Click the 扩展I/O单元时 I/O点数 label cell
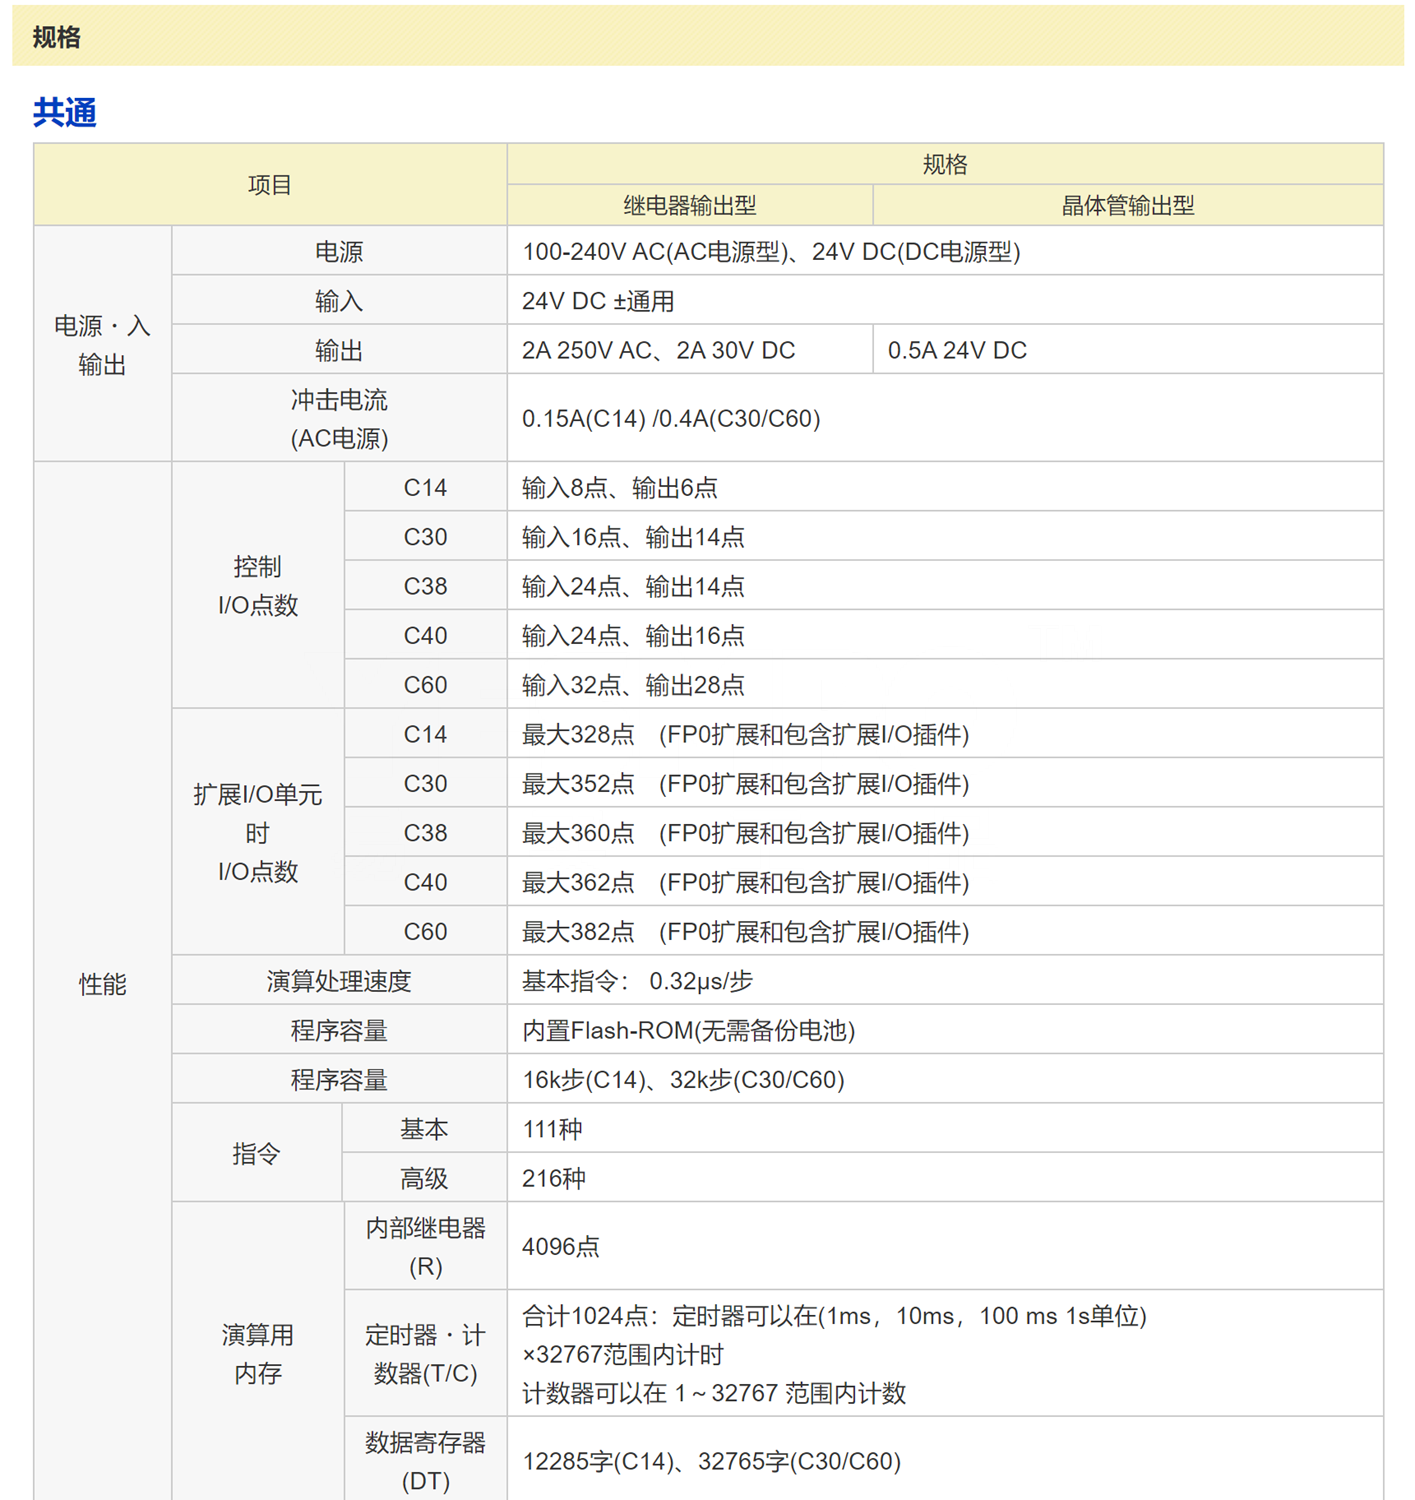Viewport: 1415px width, 1500px height. coord(258,832)
